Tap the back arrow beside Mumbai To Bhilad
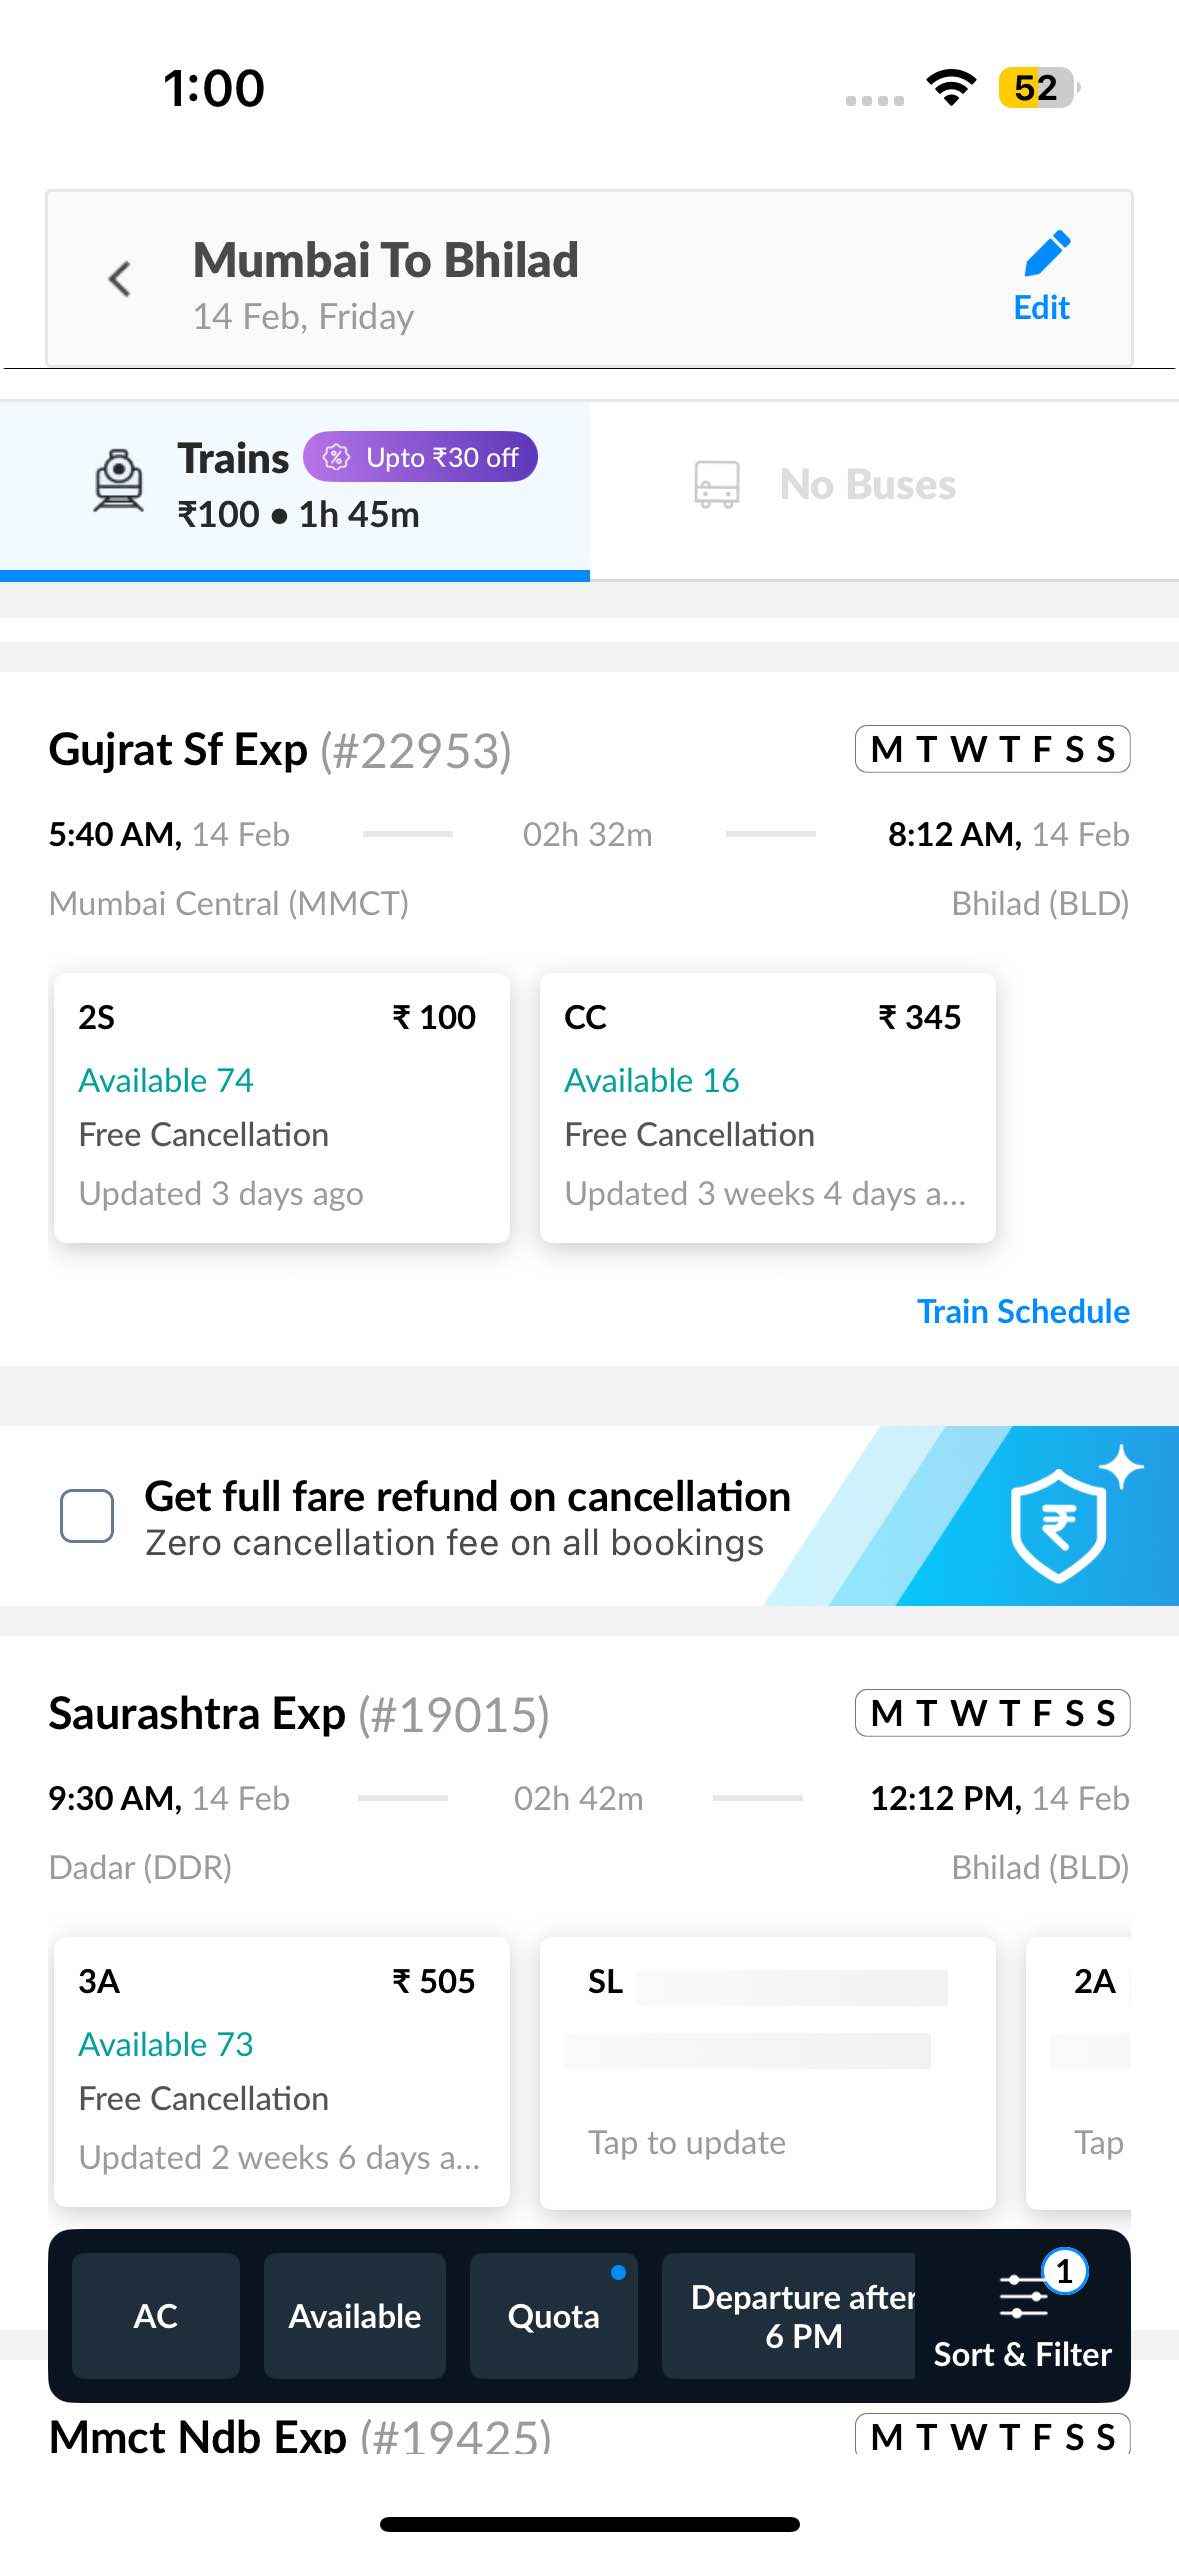Image resolution: width=1179 pixels, height=2556 pixels. [120, 279]
